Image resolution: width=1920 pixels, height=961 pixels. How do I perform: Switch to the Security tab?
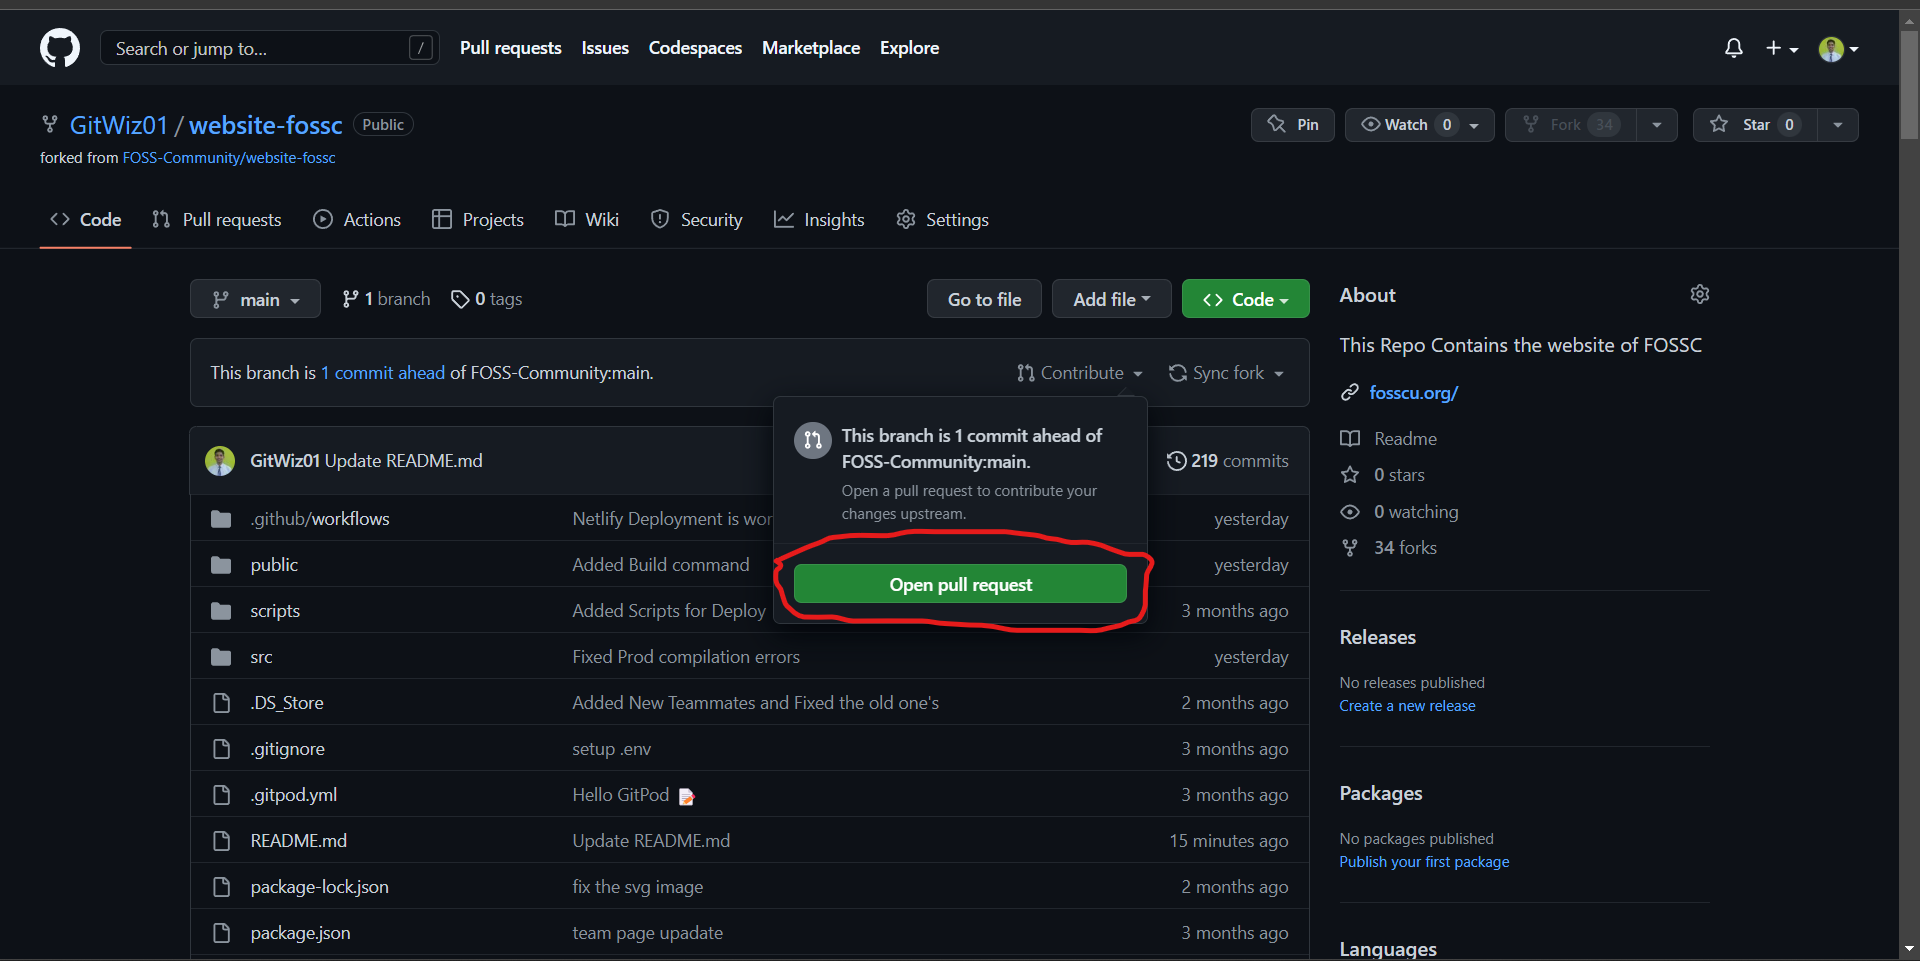click(x=696, y=220)
